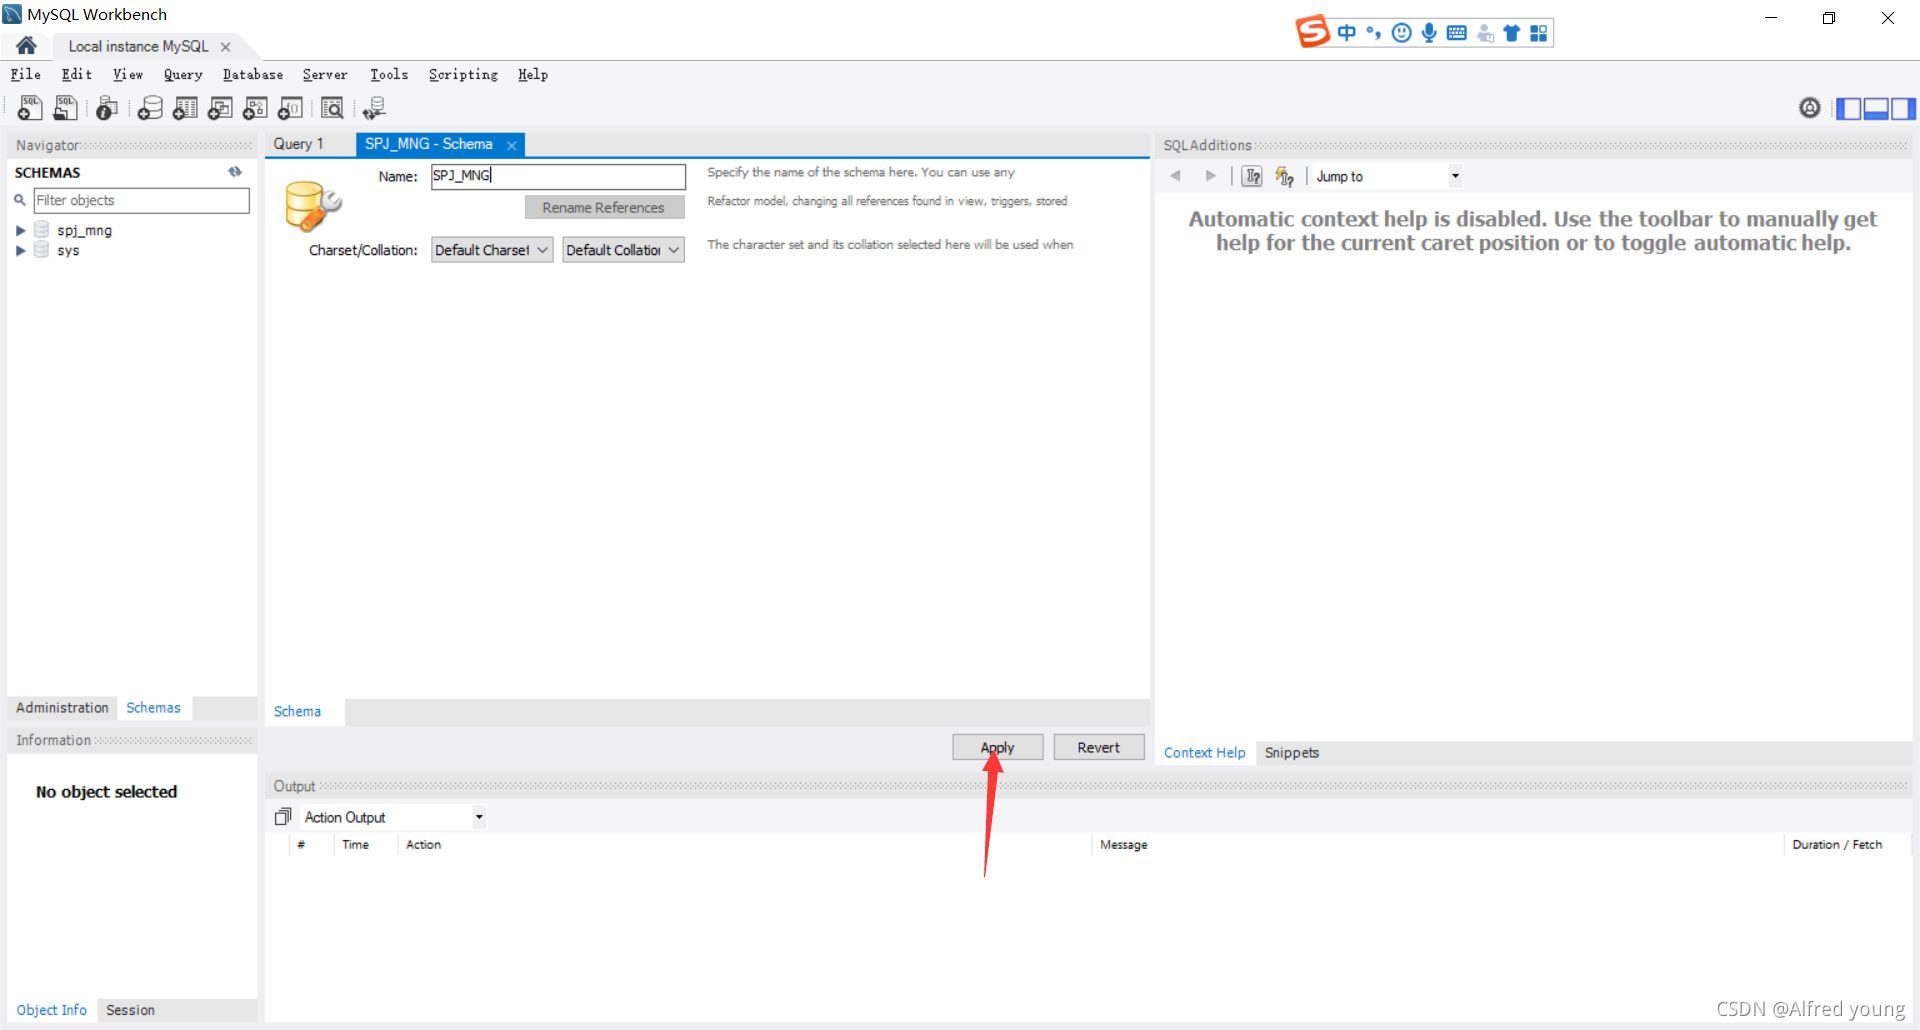Go to the Workbench home screen icon
Viewport: 1920px width, 1030px height.
click(27, 45)
